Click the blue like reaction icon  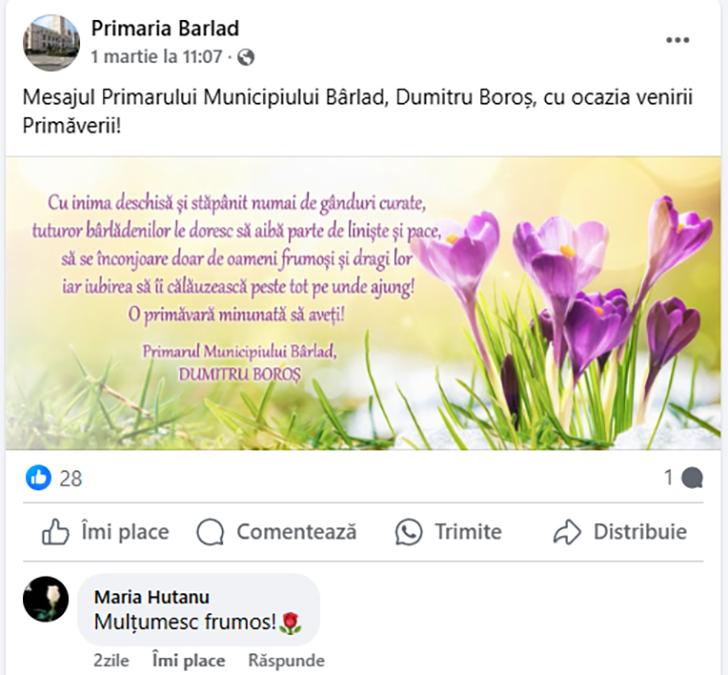39,477
